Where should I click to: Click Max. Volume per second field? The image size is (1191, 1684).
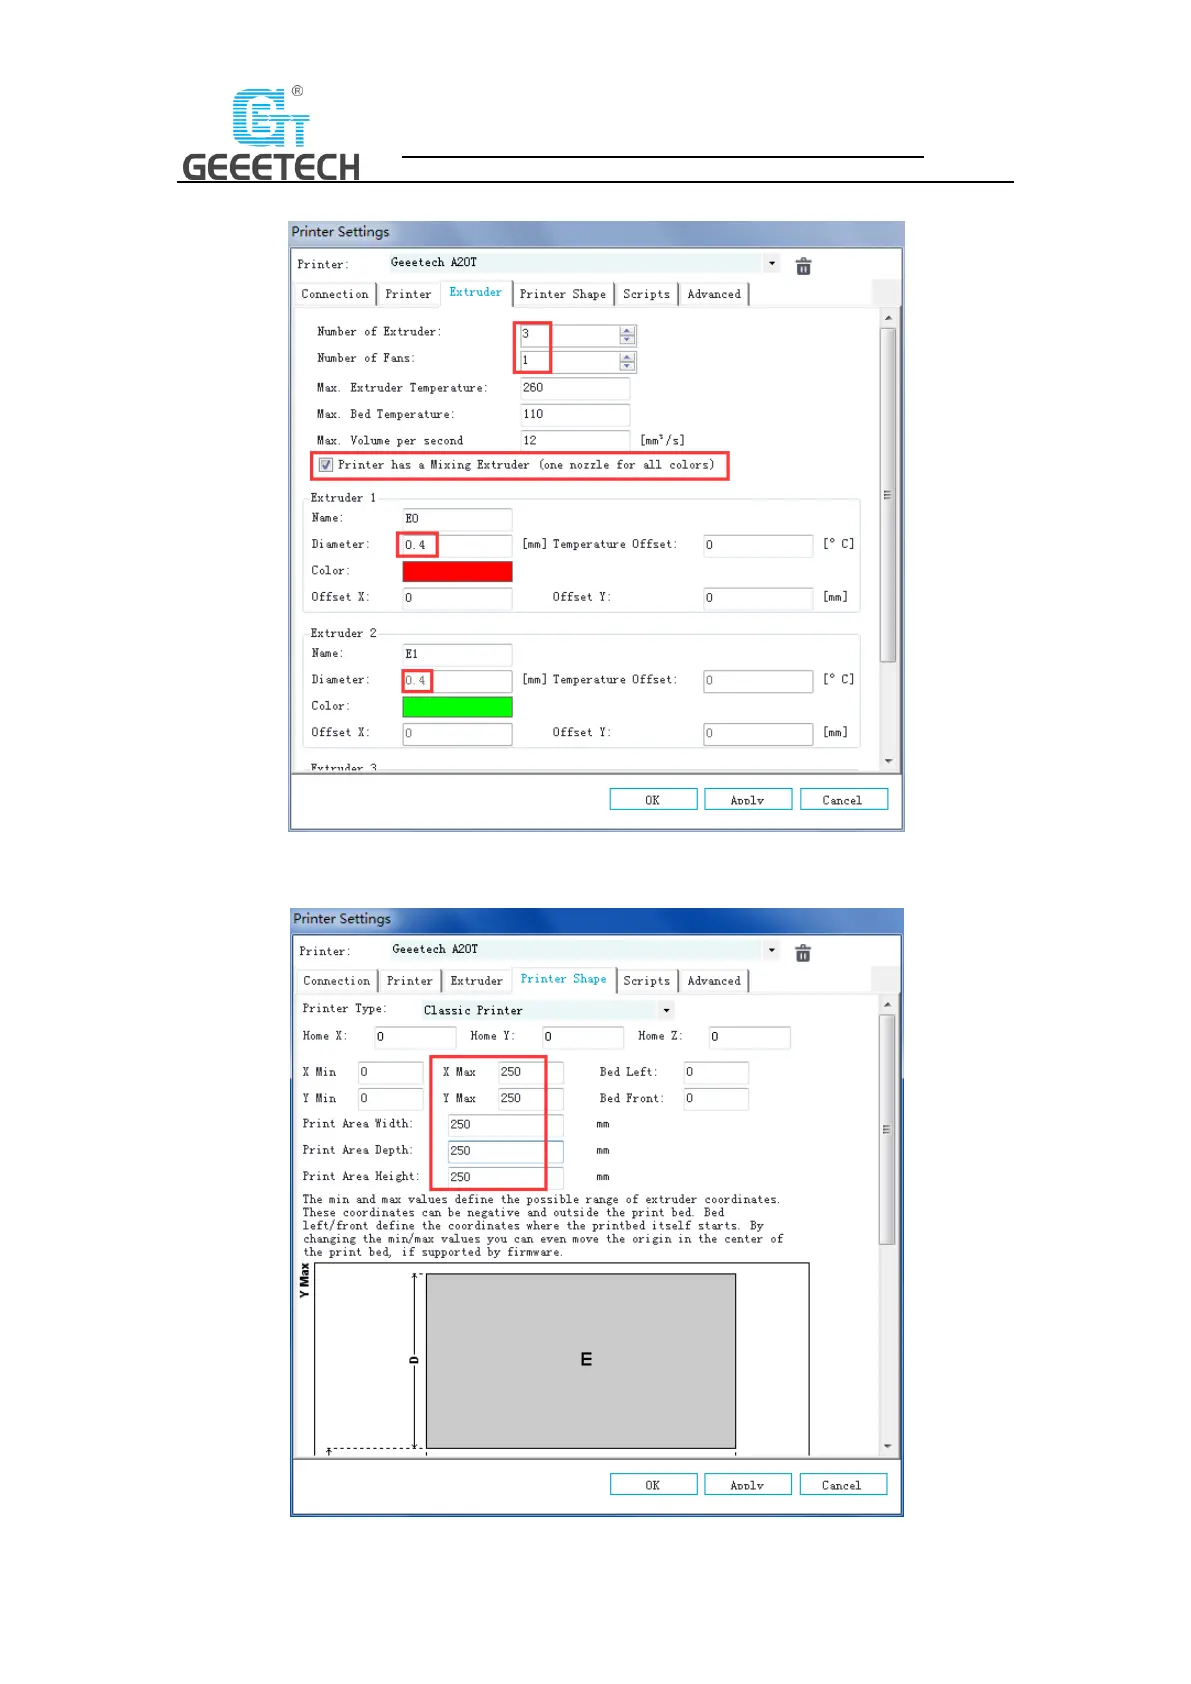(x=575, y=440)
